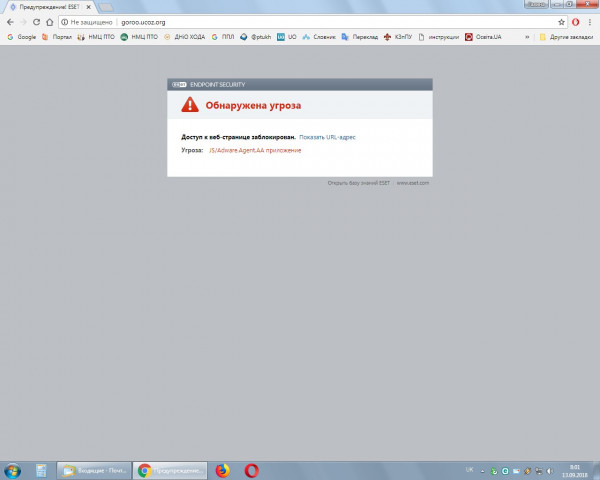Switch to the Chrome Предупреждение taskbar window
The image size is (600, 480).
[170, 470]
